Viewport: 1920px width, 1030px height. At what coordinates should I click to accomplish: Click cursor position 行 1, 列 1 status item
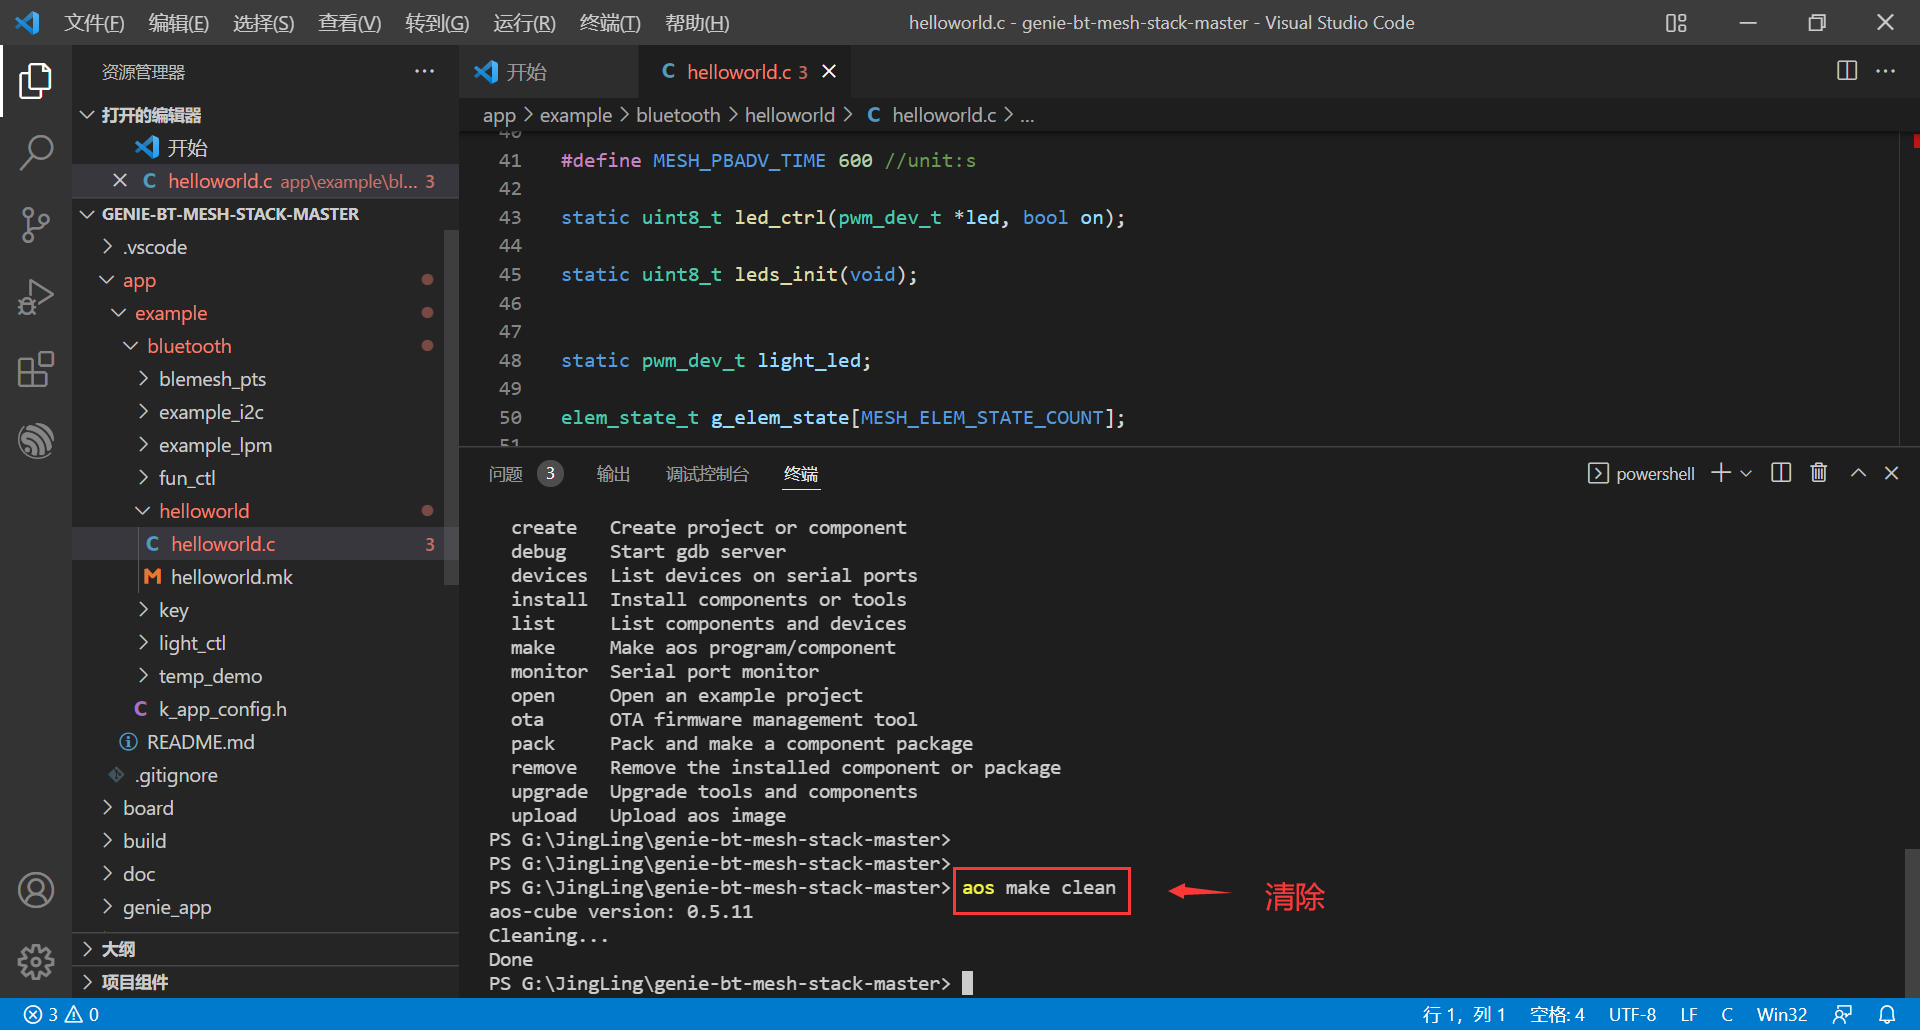1463,1014
